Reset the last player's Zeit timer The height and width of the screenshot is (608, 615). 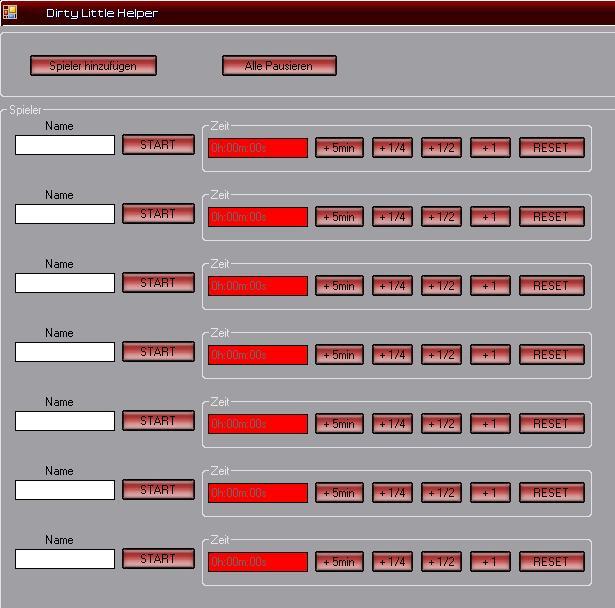point(552,562)
